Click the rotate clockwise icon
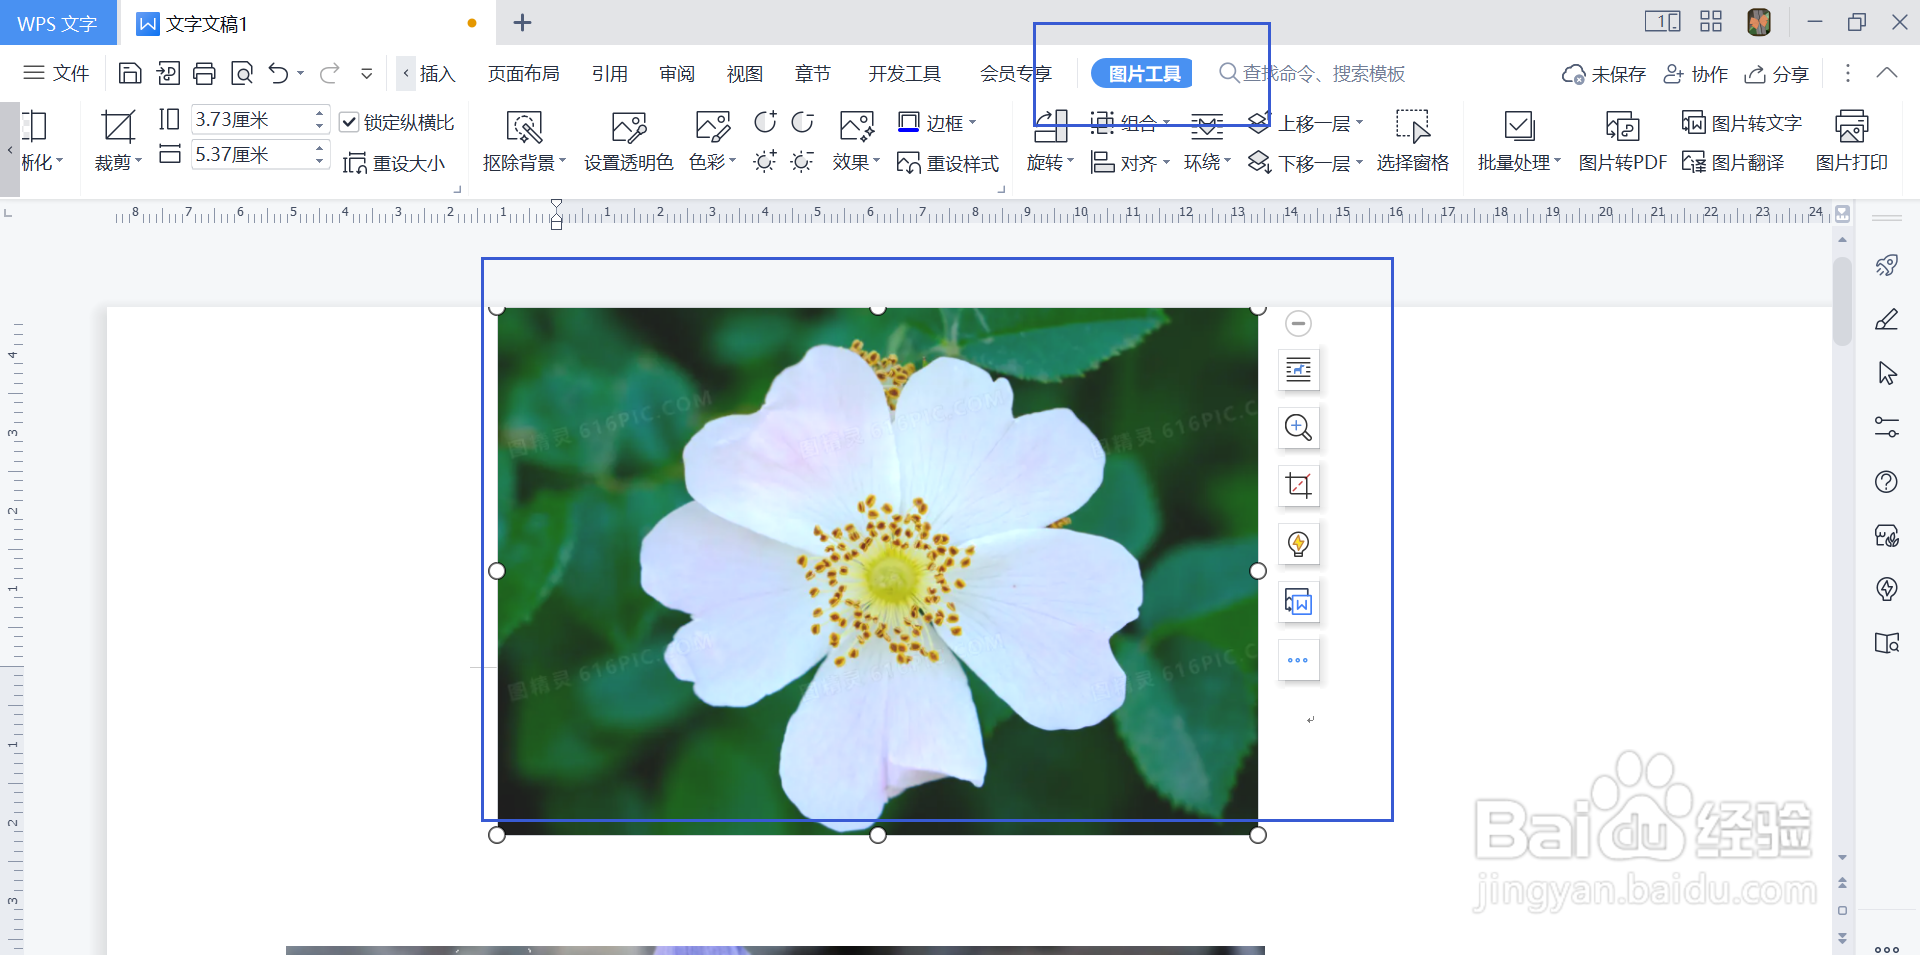Viewport: 1920px width, 955px height. (x=802, y=122)
